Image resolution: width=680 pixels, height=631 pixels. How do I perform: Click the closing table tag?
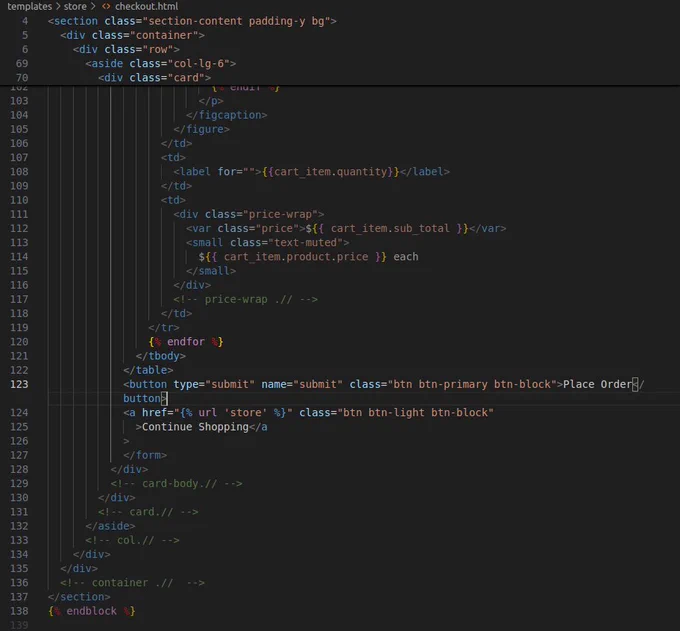(148, 370)
